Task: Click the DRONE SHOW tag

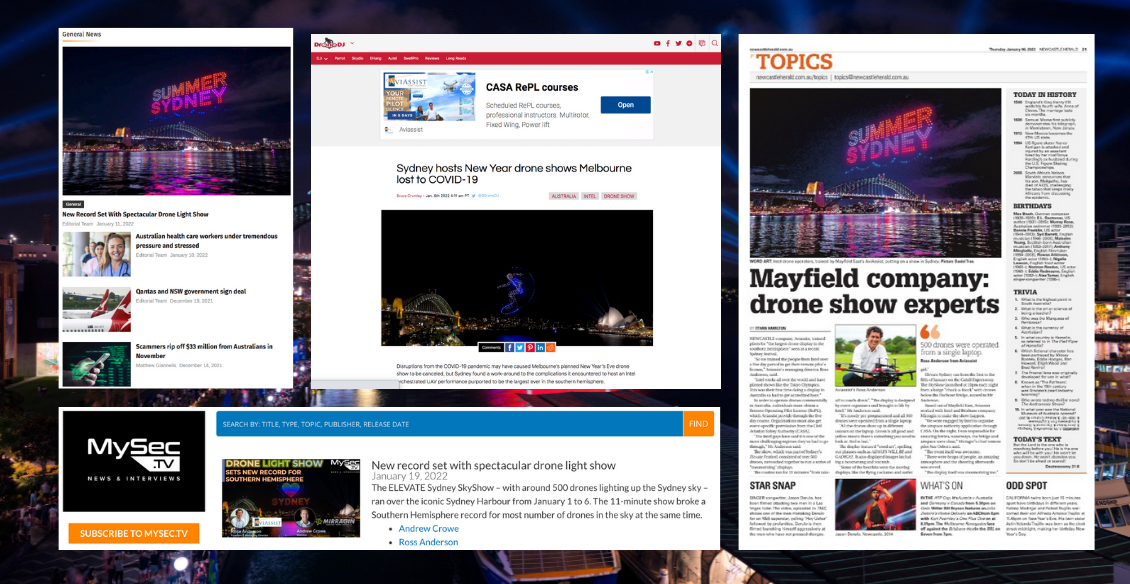Action: click(620, 195)
